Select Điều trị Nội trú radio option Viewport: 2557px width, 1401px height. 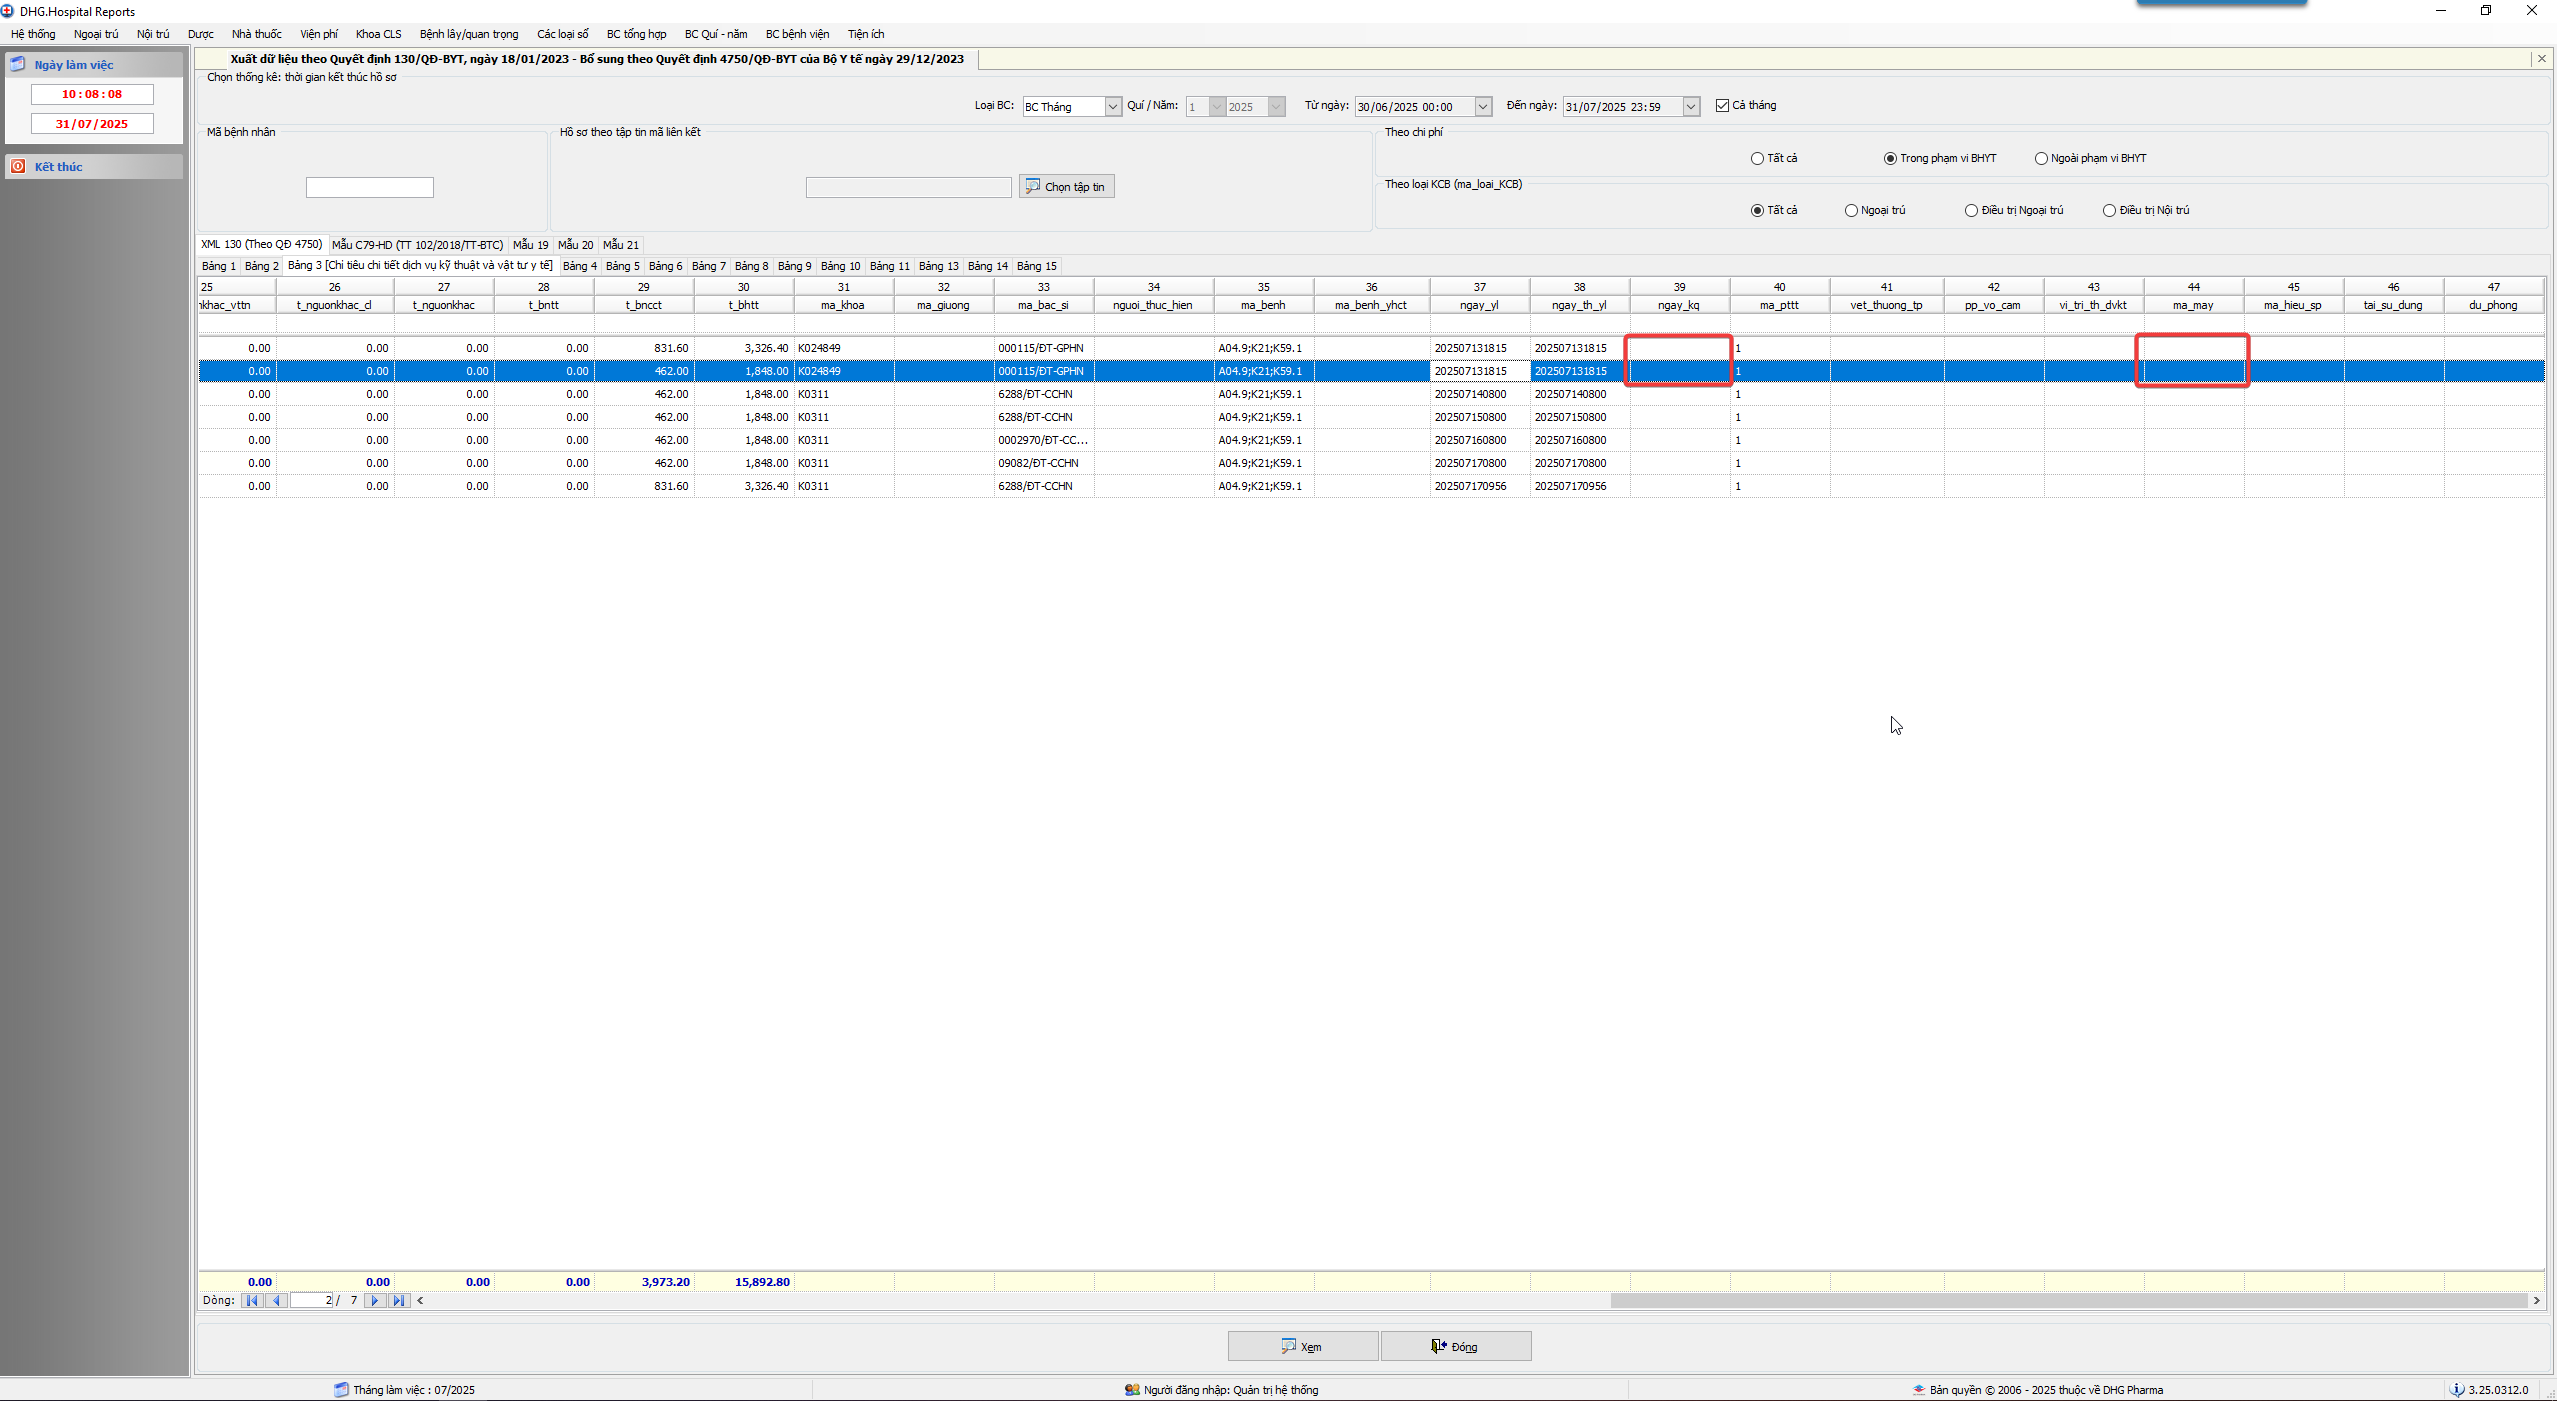click(x=2109, y=210)
